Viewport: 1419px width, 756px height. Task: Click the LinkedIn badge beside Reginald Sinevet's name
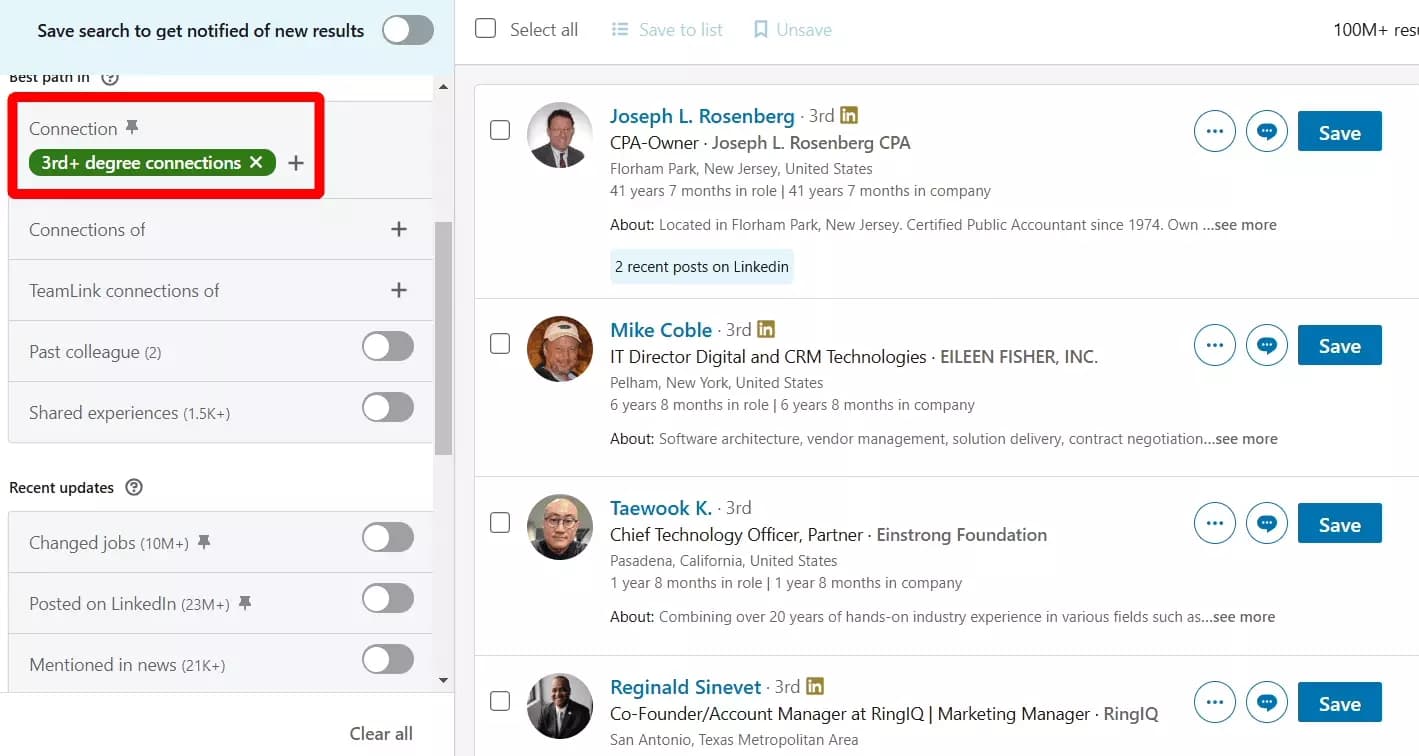[815, 686]
